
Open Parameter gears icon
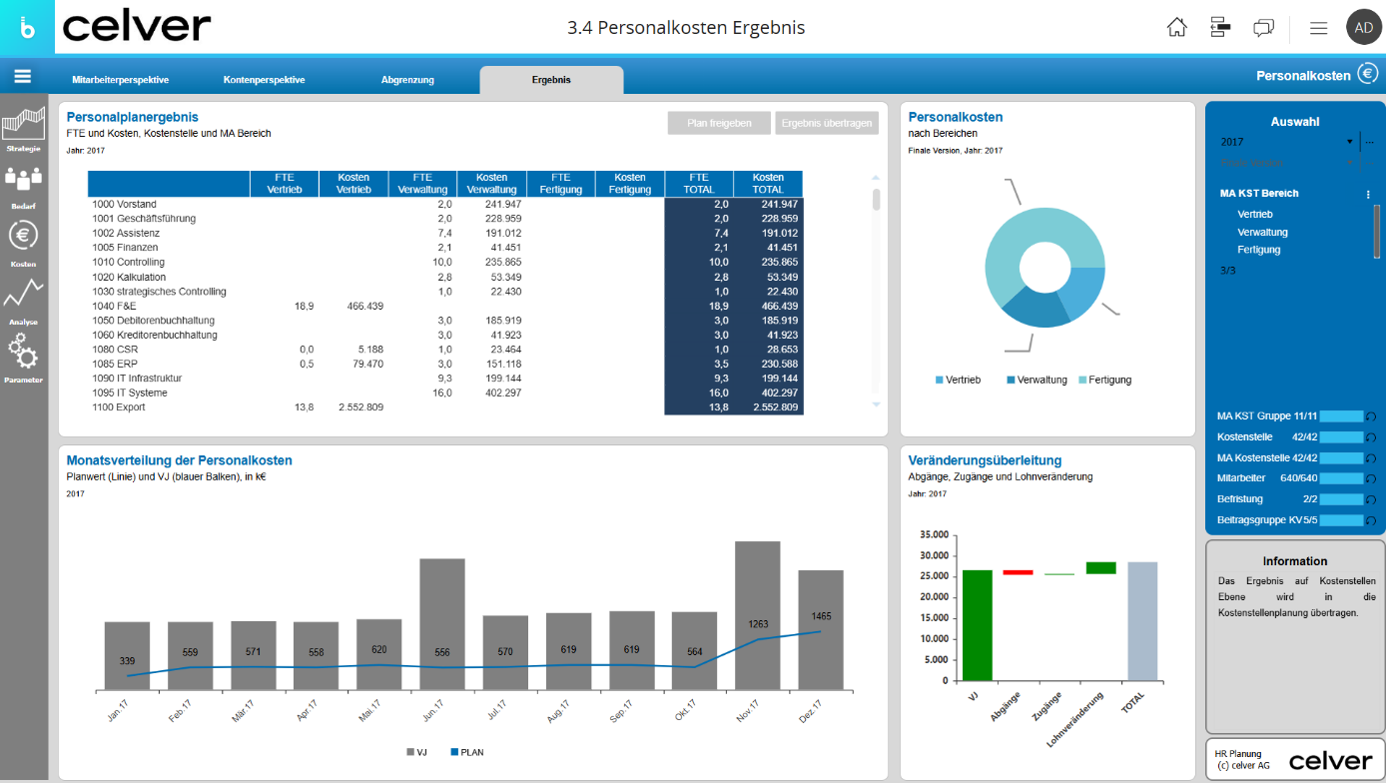[x=24, y=359]
